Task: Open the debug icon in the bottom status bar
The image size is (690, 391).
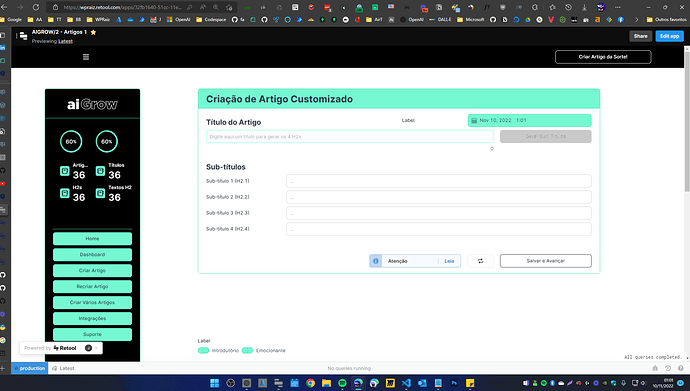Action: tap(655, 368)
